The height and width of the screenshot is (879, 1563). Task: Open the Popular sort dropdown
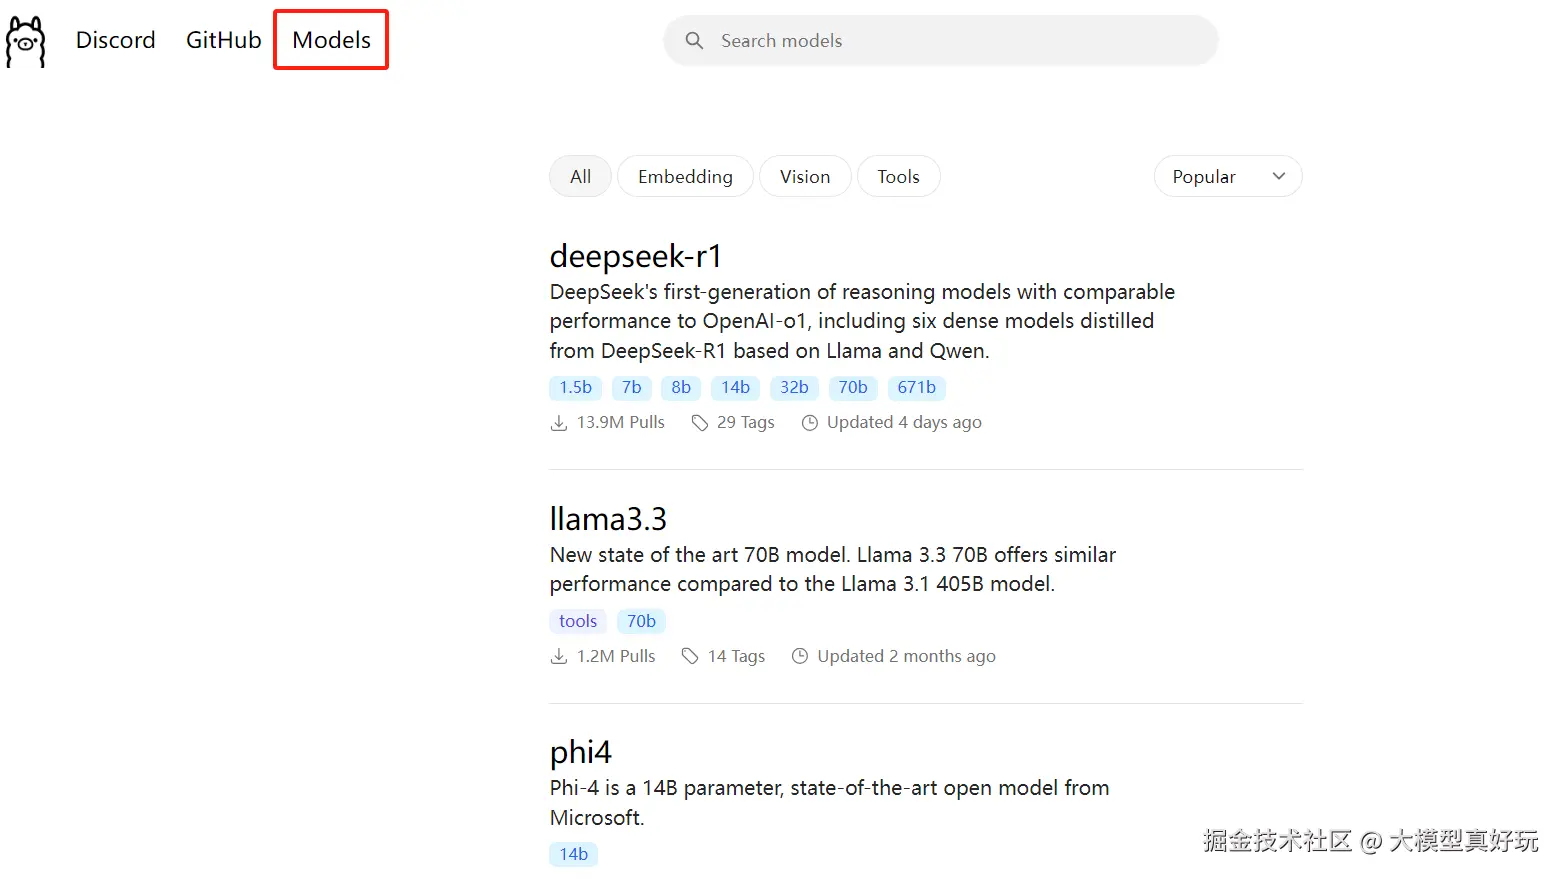point(1228,176)
